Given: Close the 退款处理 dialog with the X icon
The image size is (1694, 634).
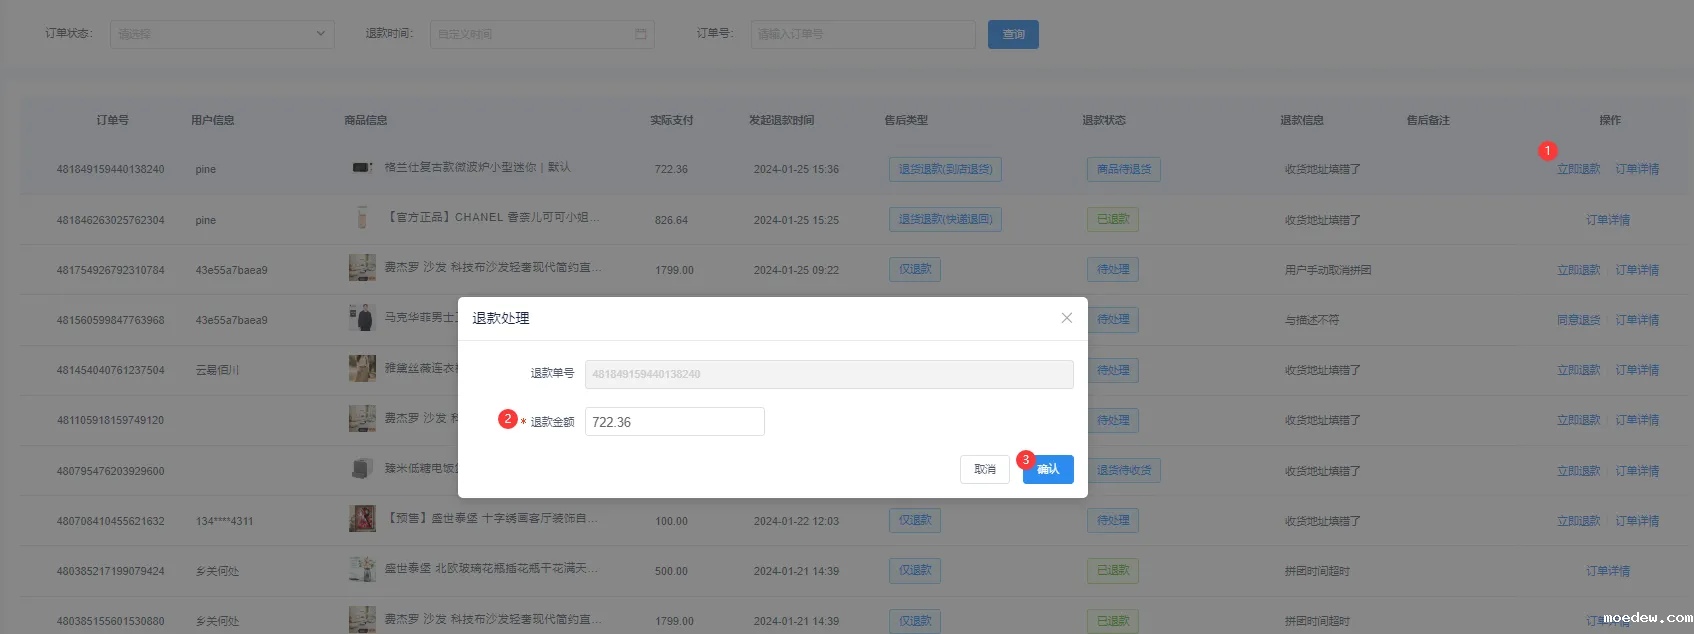Looking at the screenshot, I should 1066,318.
